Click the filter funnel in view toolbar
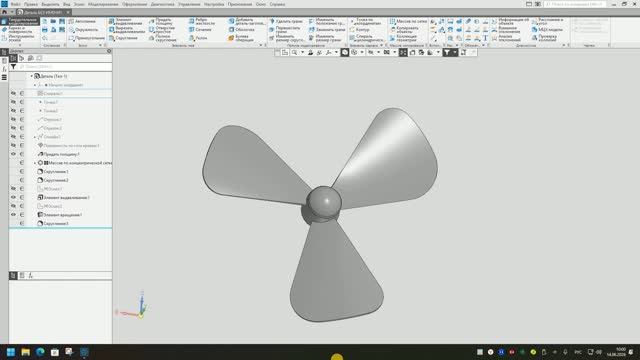The width and height of the screenshot is (640, 360). pos(447,53)
